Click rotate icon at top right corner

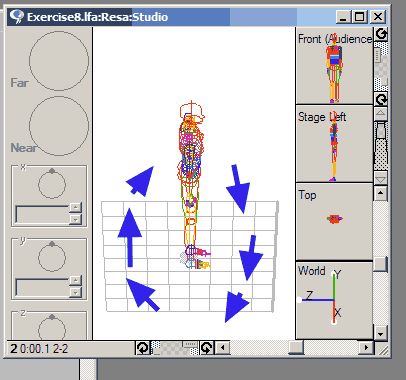381,34
